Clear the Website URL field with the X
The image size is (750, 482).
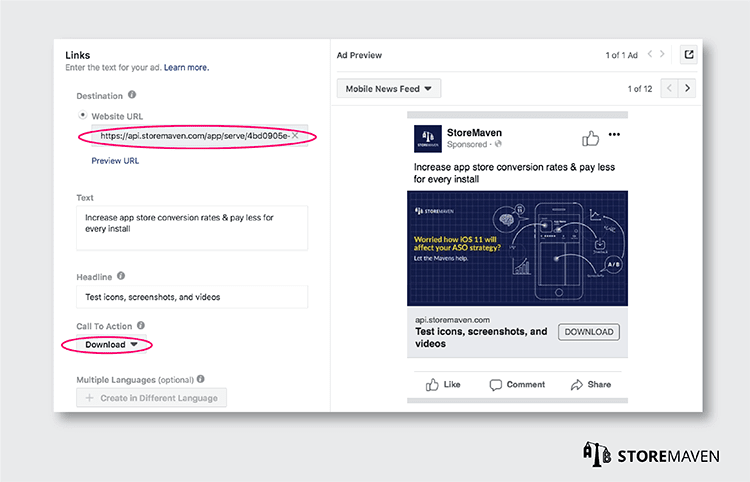[295, 136]
